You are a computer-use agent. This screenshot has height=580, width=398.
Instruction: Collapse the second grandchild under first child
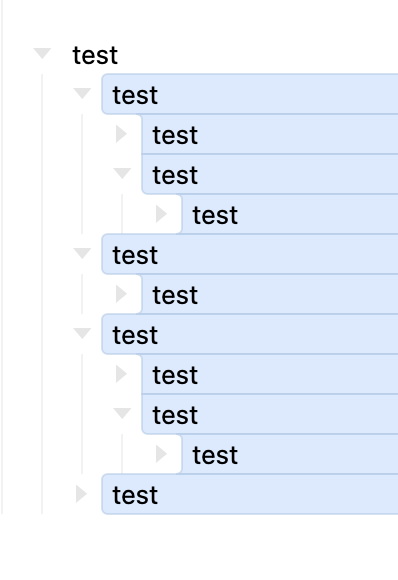[122, 173]
